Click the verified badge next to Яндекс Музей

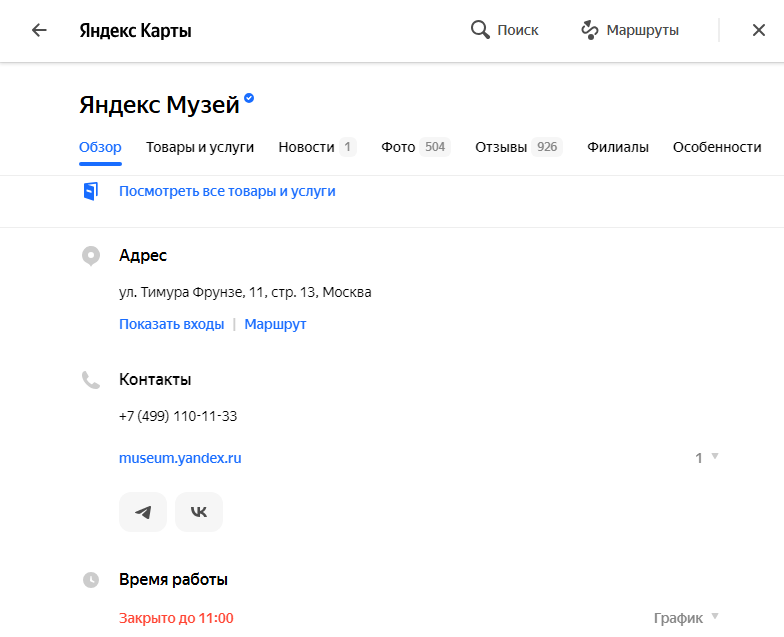tap(249, 98)
